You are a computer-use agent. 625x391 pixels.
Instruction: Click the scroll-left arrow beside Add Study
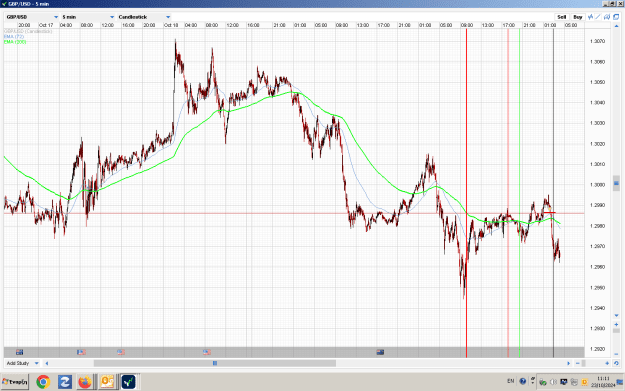click(47, 363)
